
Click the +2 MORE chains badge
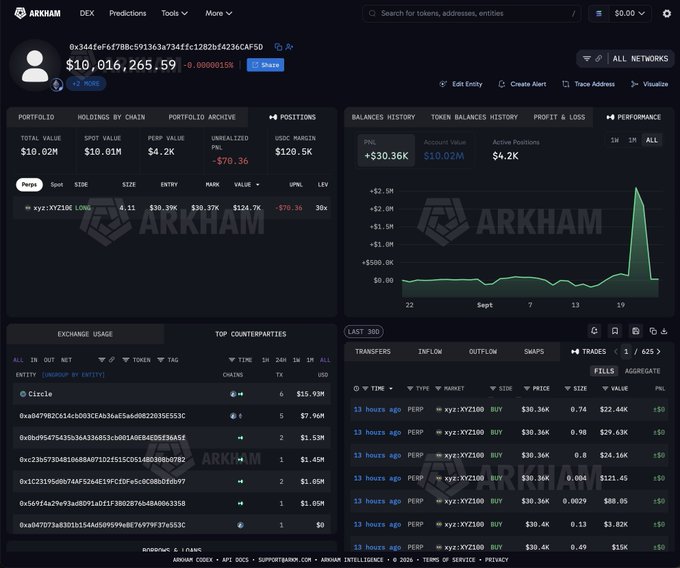click(x=86, y=84)
